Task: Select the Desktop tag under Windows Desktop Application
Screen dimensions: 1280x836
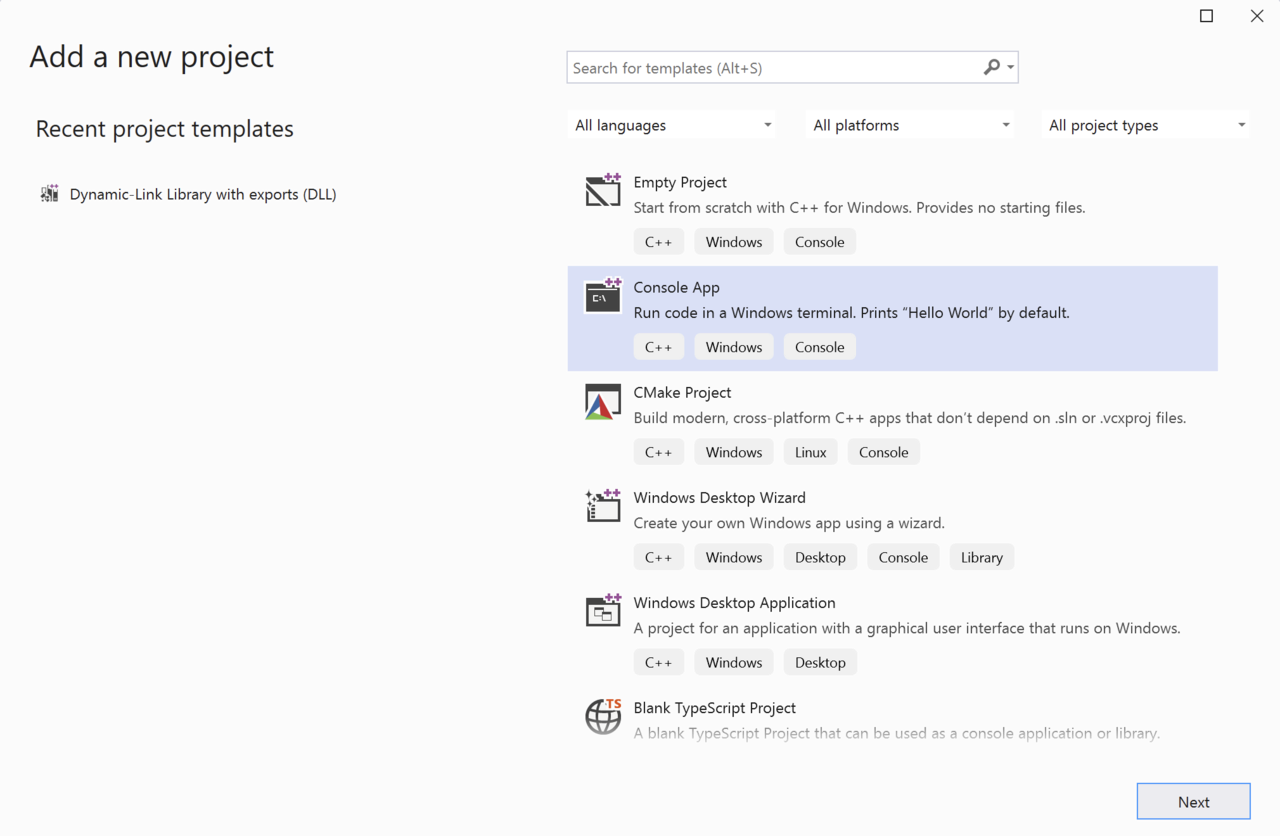Action: [x=820, y=661]
